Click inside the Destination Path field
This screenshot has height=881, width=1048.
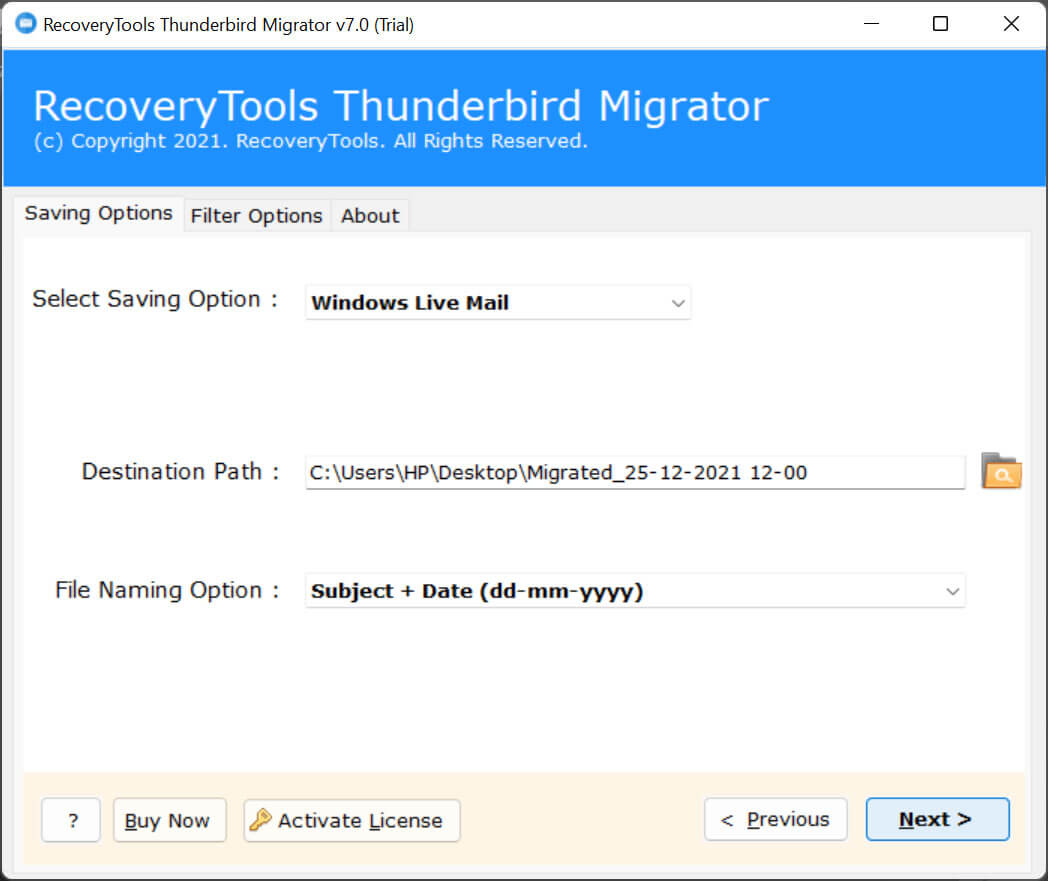635,473
